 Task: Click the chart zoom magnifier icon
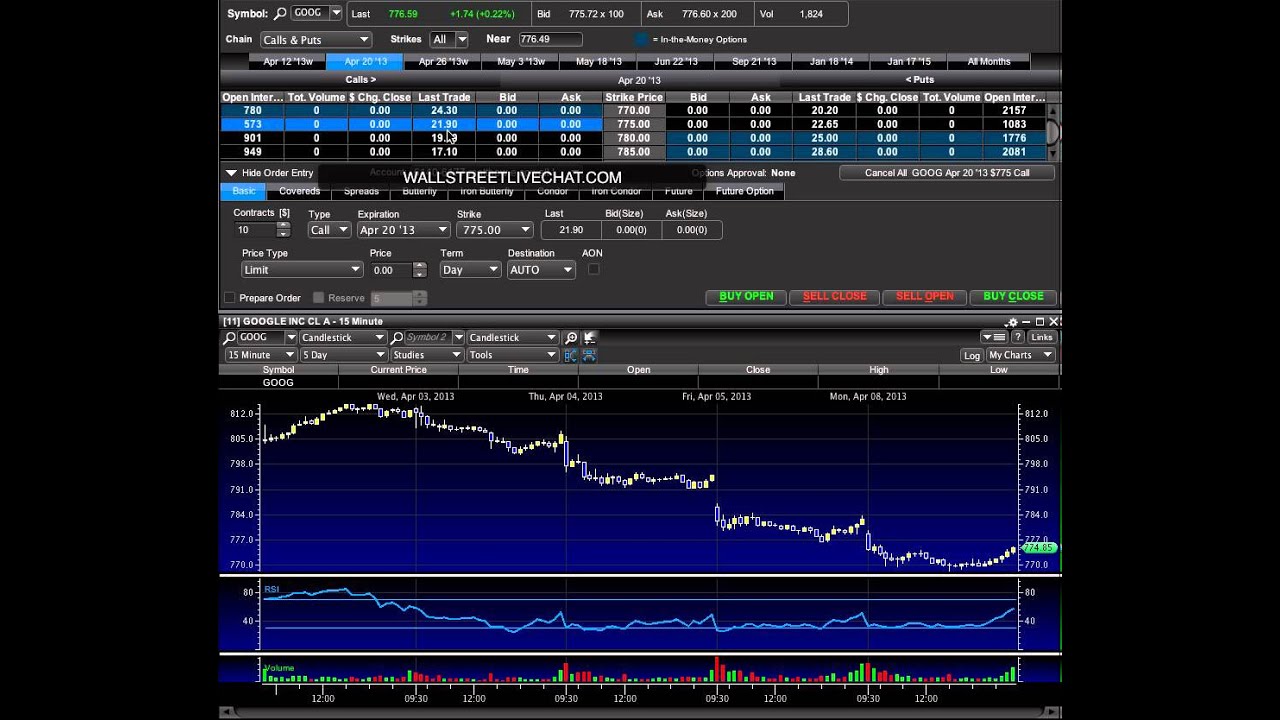571,338
